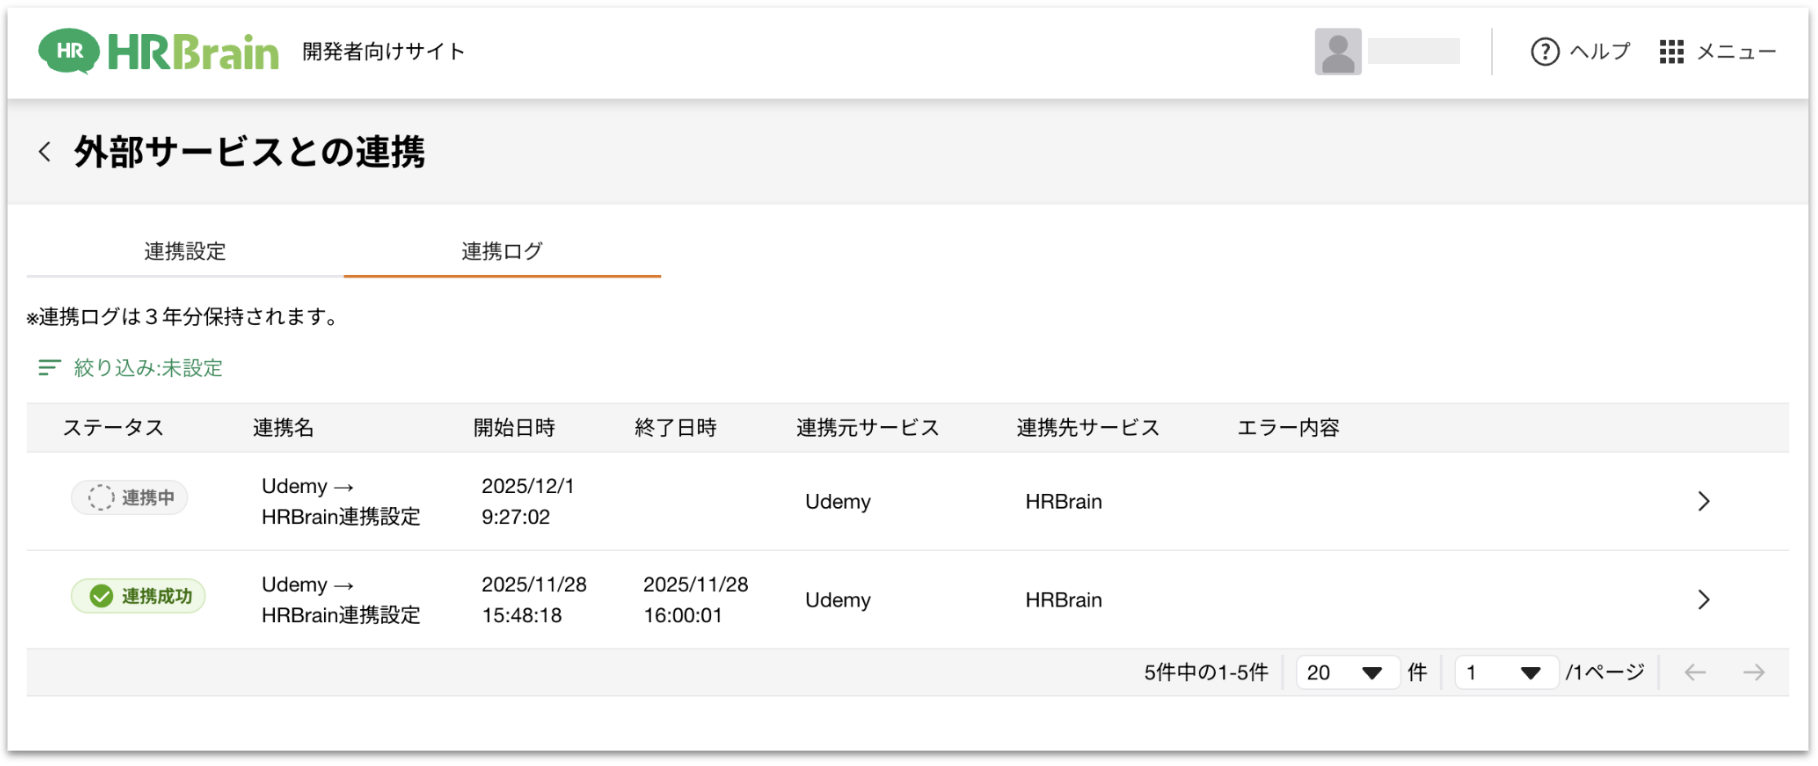This screenshot has height=766, width=1818.
Task: Click the 開始日時 column header
Action: (514, 428)
